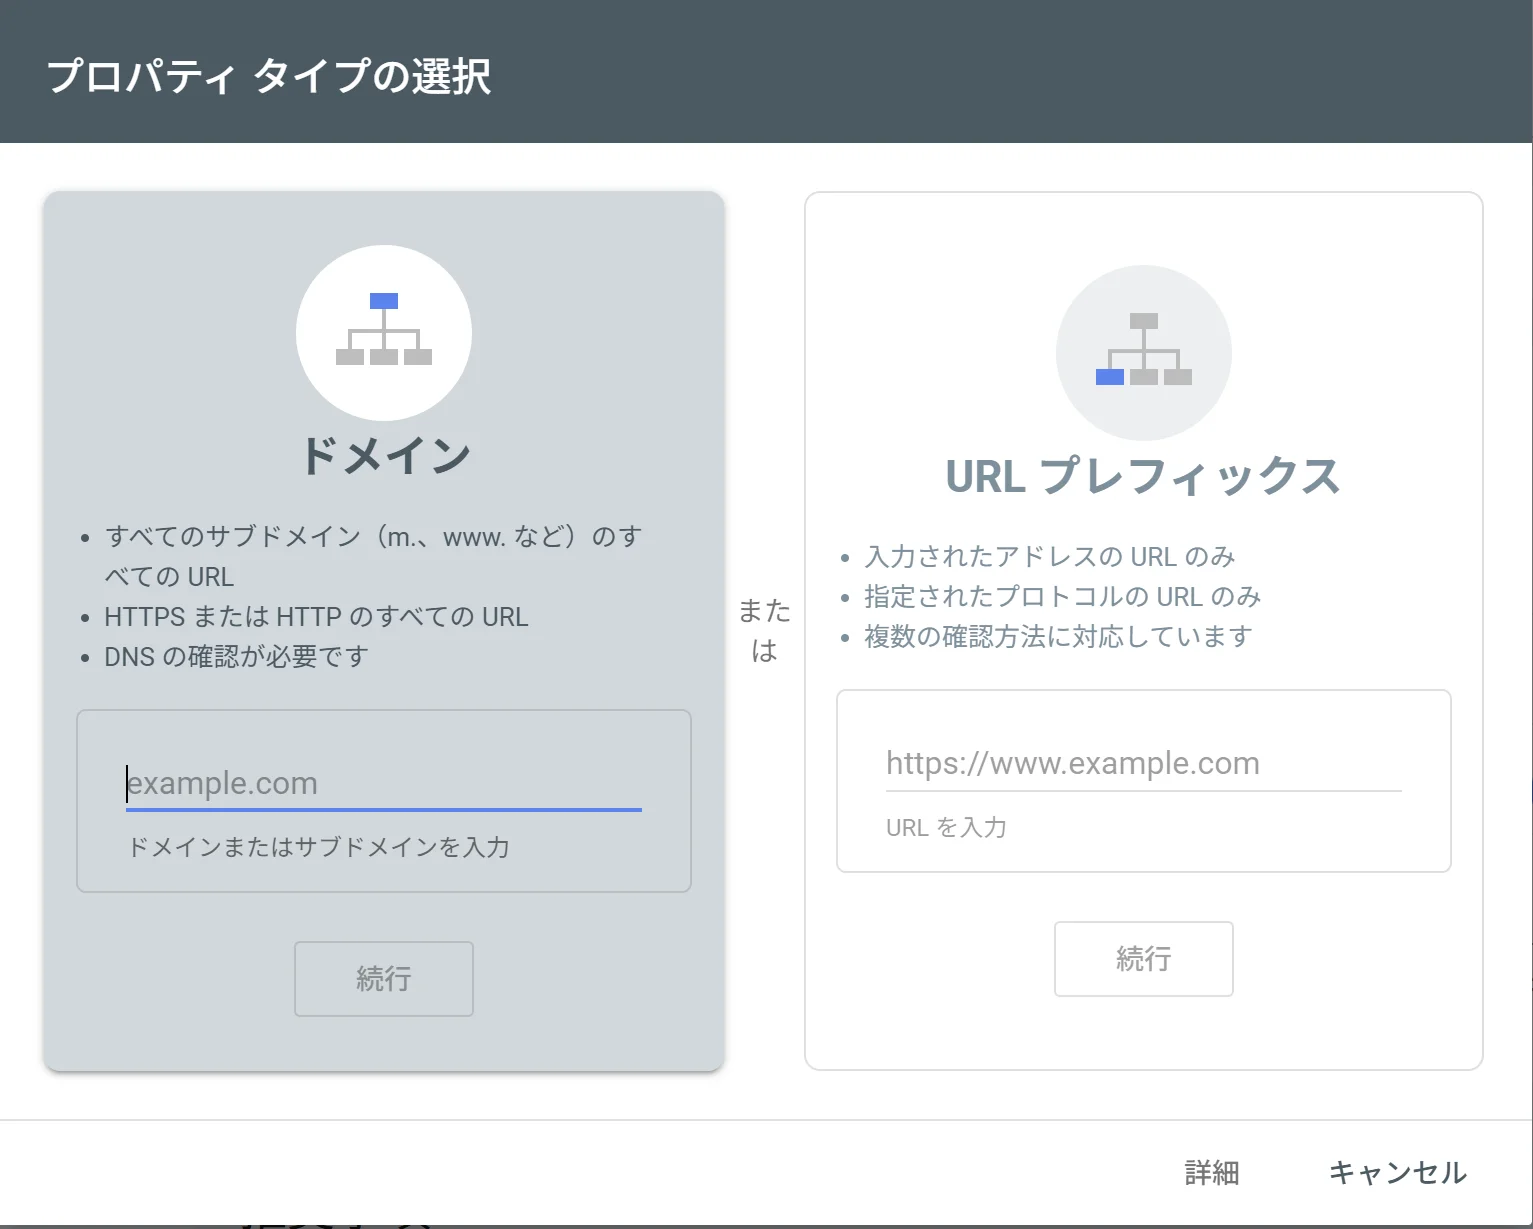This screenshot has width=1533, height=1229.
Task: Click the URL prefix hierarchy icon
Action: click(1143, 352)
